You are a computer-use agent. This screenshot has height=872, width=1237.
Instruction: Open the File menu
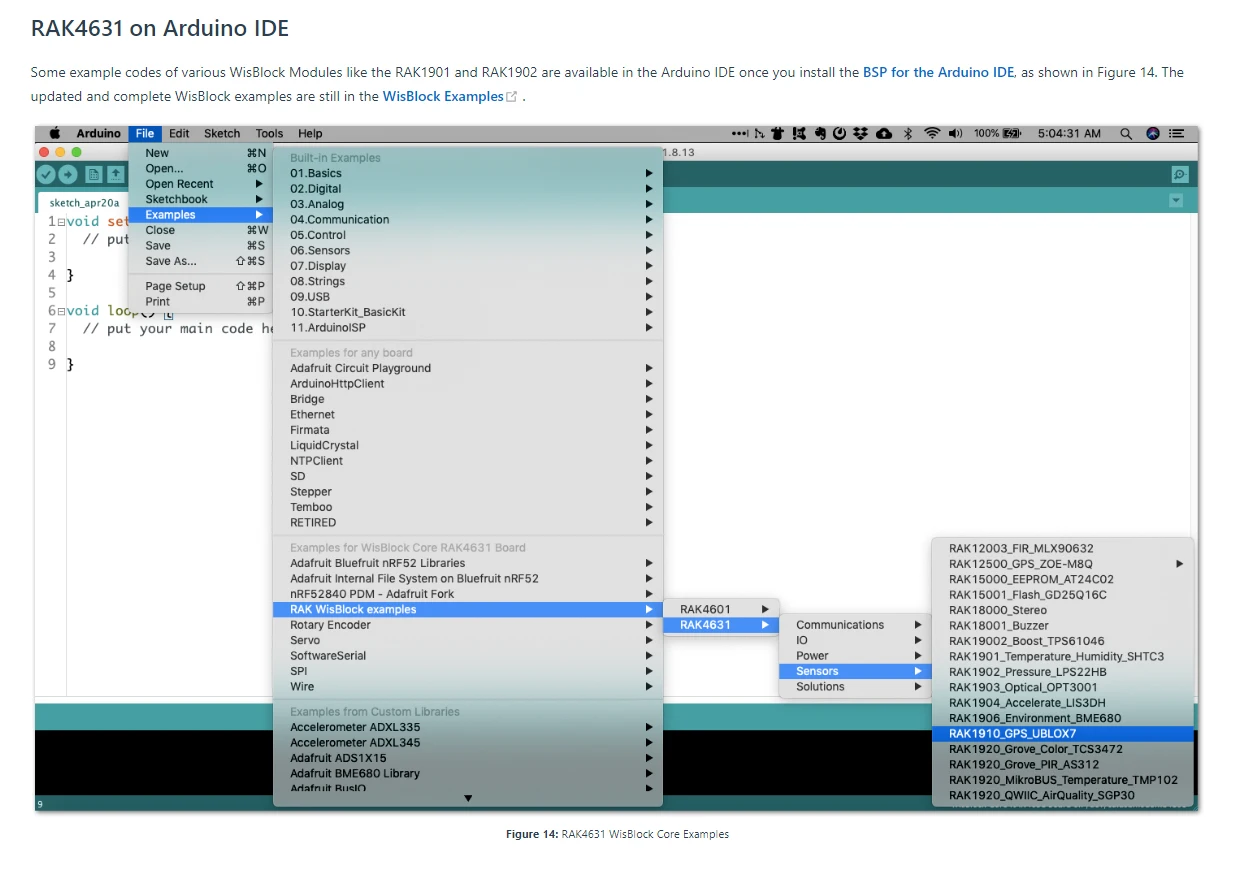145,133
